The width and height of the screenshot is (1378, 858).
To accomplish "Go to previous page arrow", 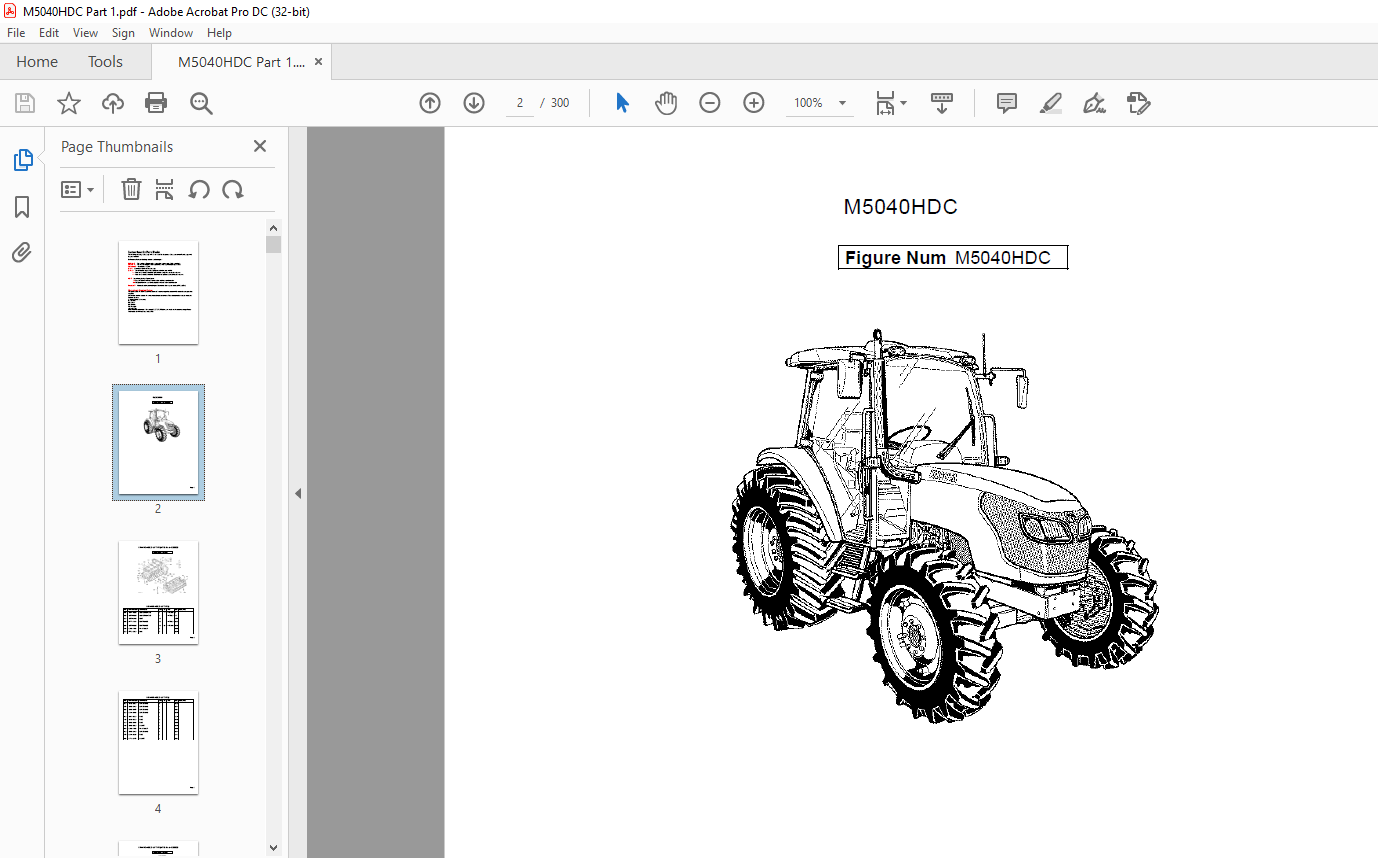I will pos(430,103).
